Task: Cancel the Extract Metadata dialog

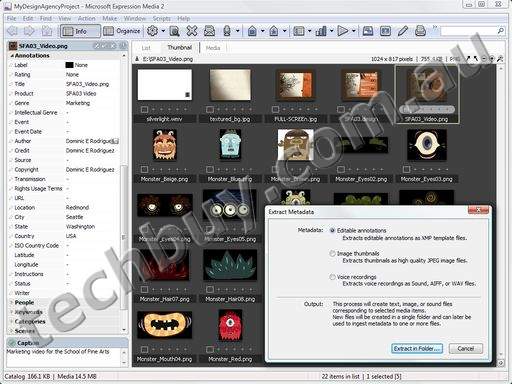Action: click(466, 349)
